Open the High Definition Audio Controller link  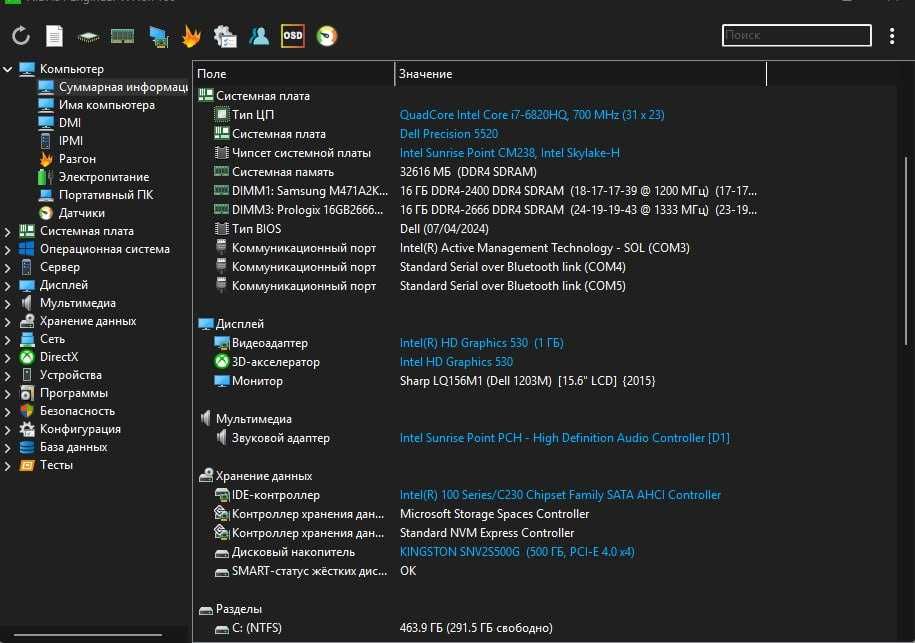[x=564, y=438]
